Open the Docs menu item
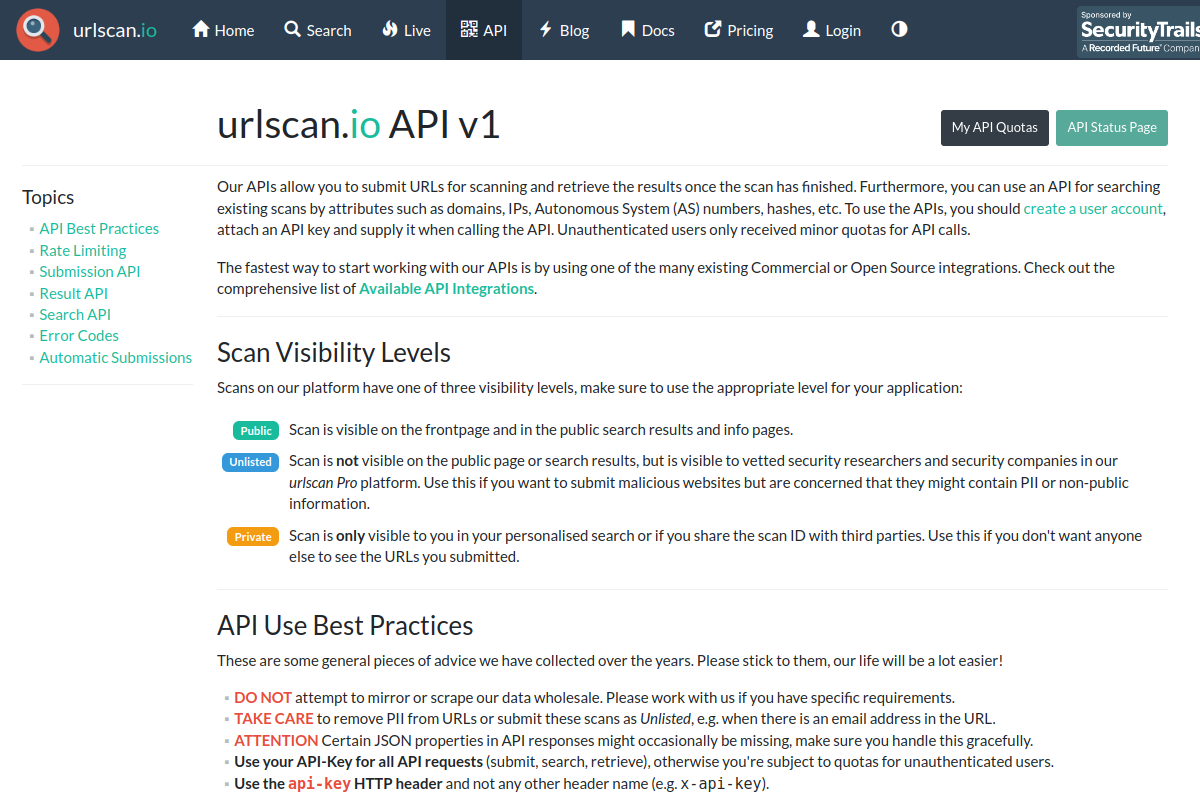Image resolution: width=1200 pixels, height=800 pixels. pos(648,30)
